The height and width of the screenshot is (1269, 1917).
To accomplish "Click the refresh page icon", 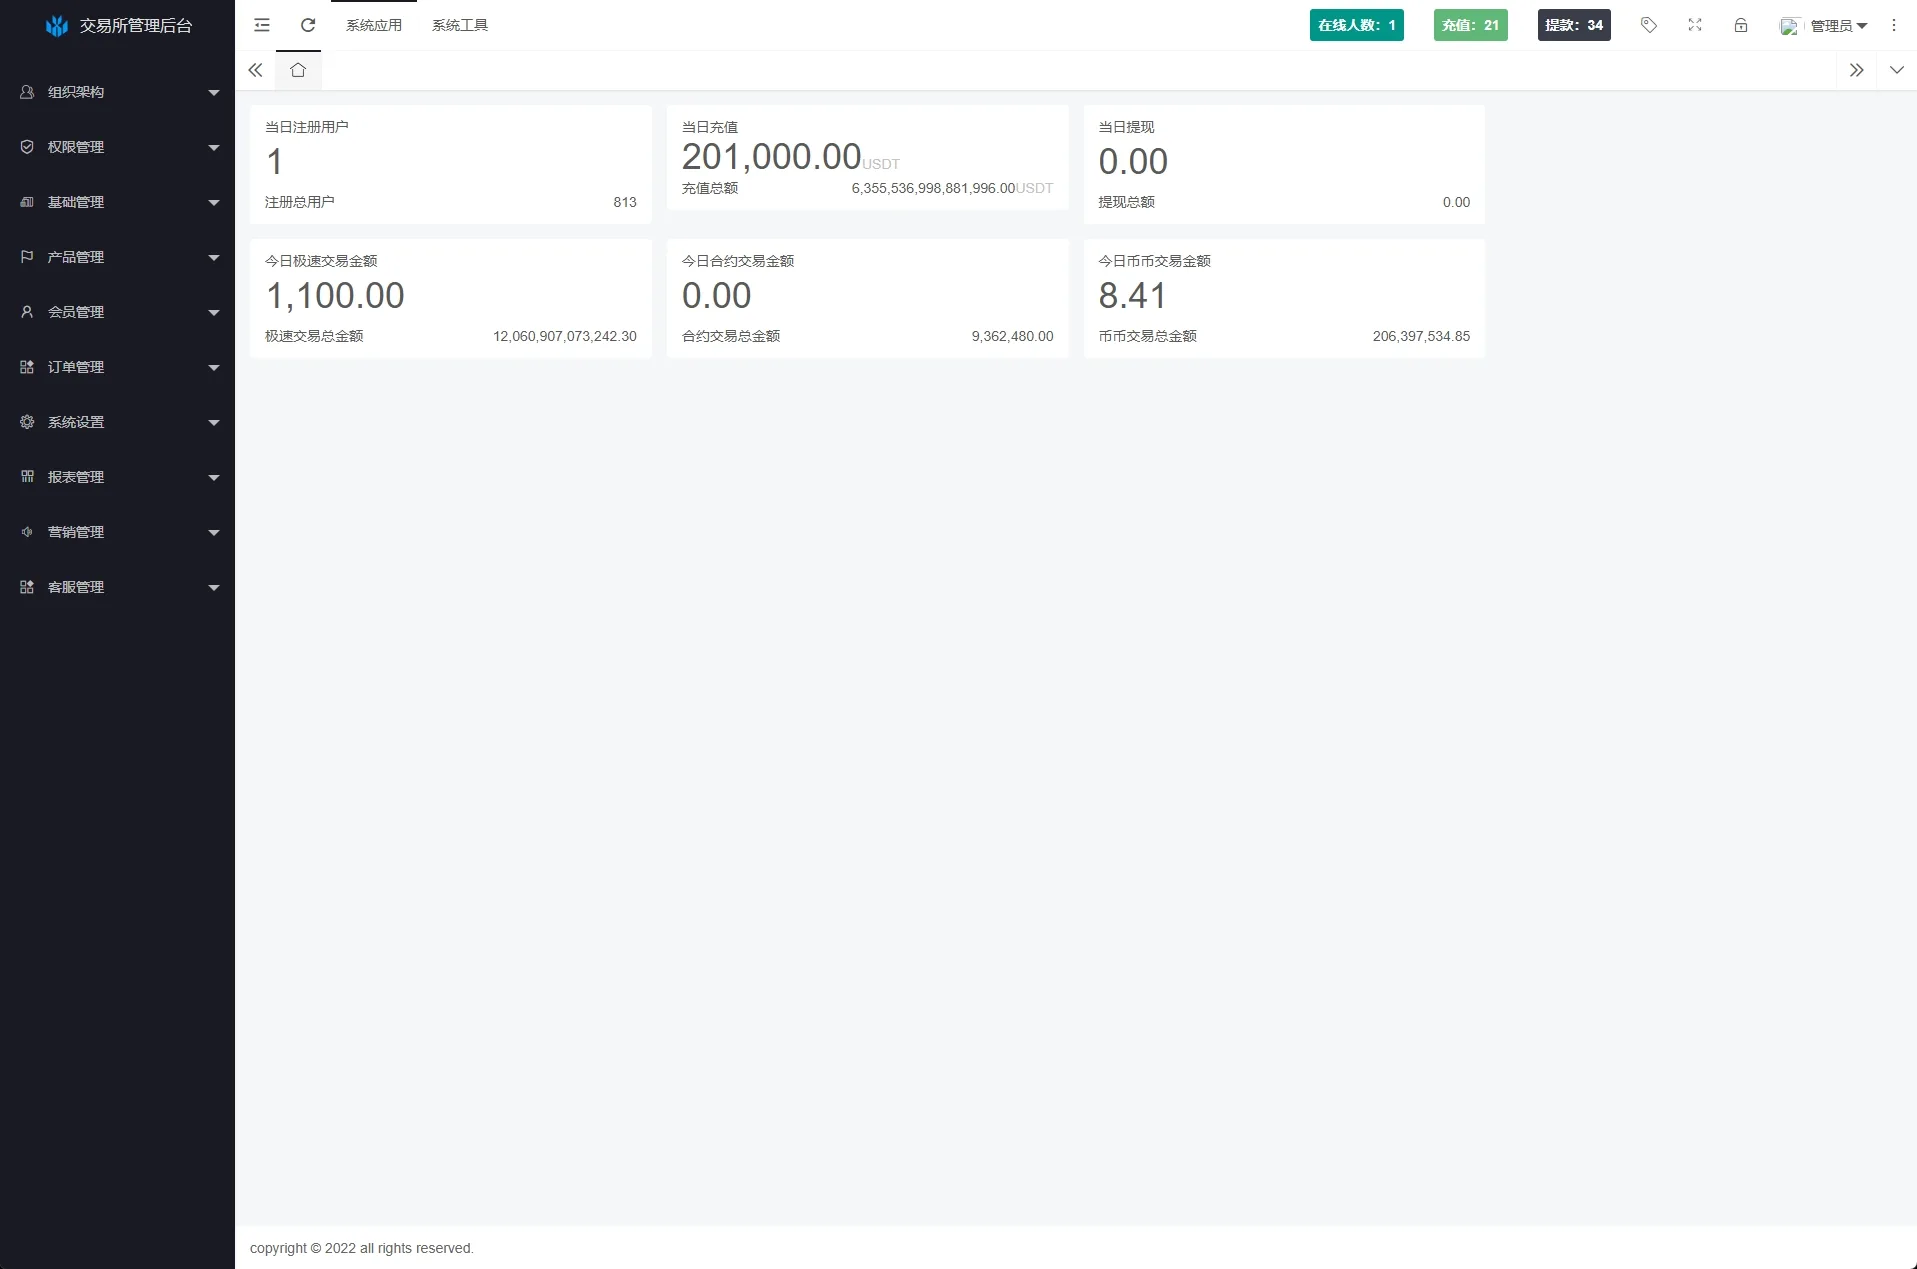I will [308, 25].
